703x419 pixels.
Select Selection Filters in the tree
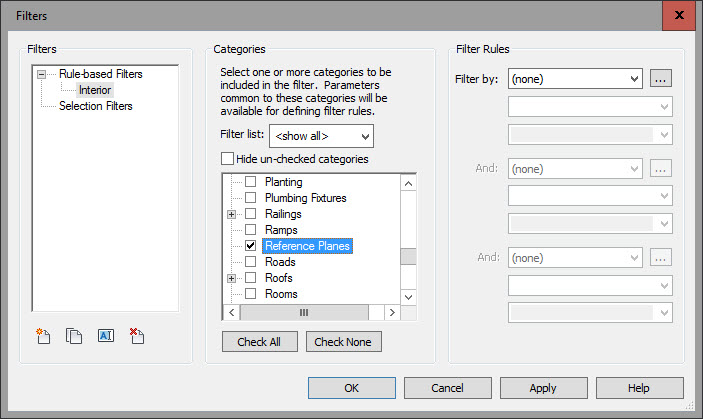(95, 106)
